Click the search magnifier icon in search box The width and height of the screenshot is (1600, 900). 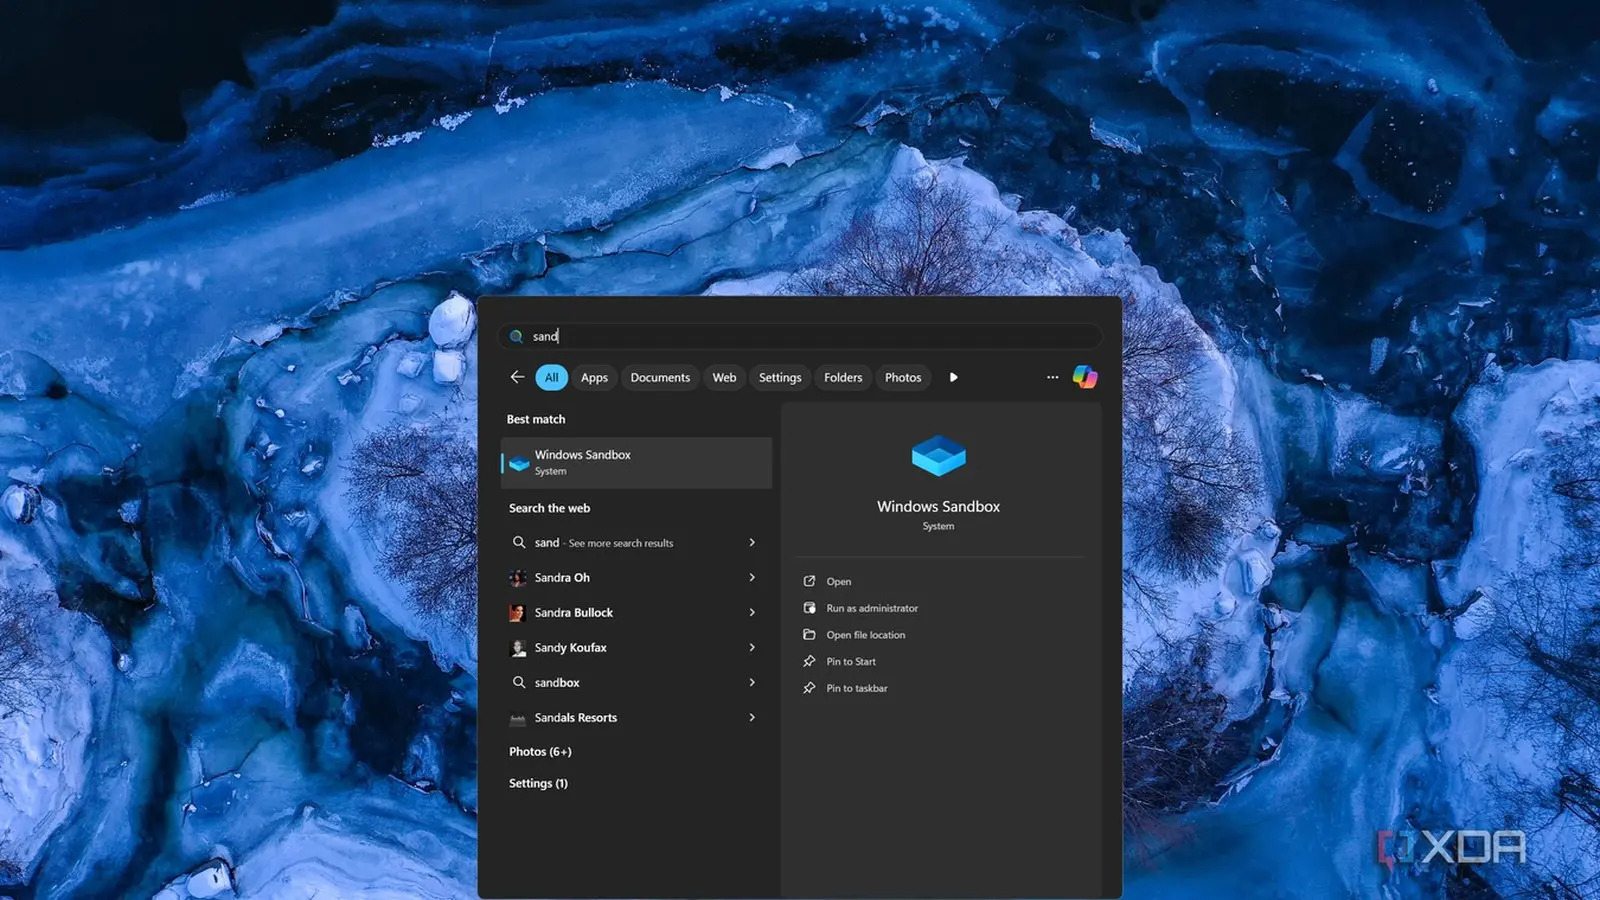(x=516, y=337)
